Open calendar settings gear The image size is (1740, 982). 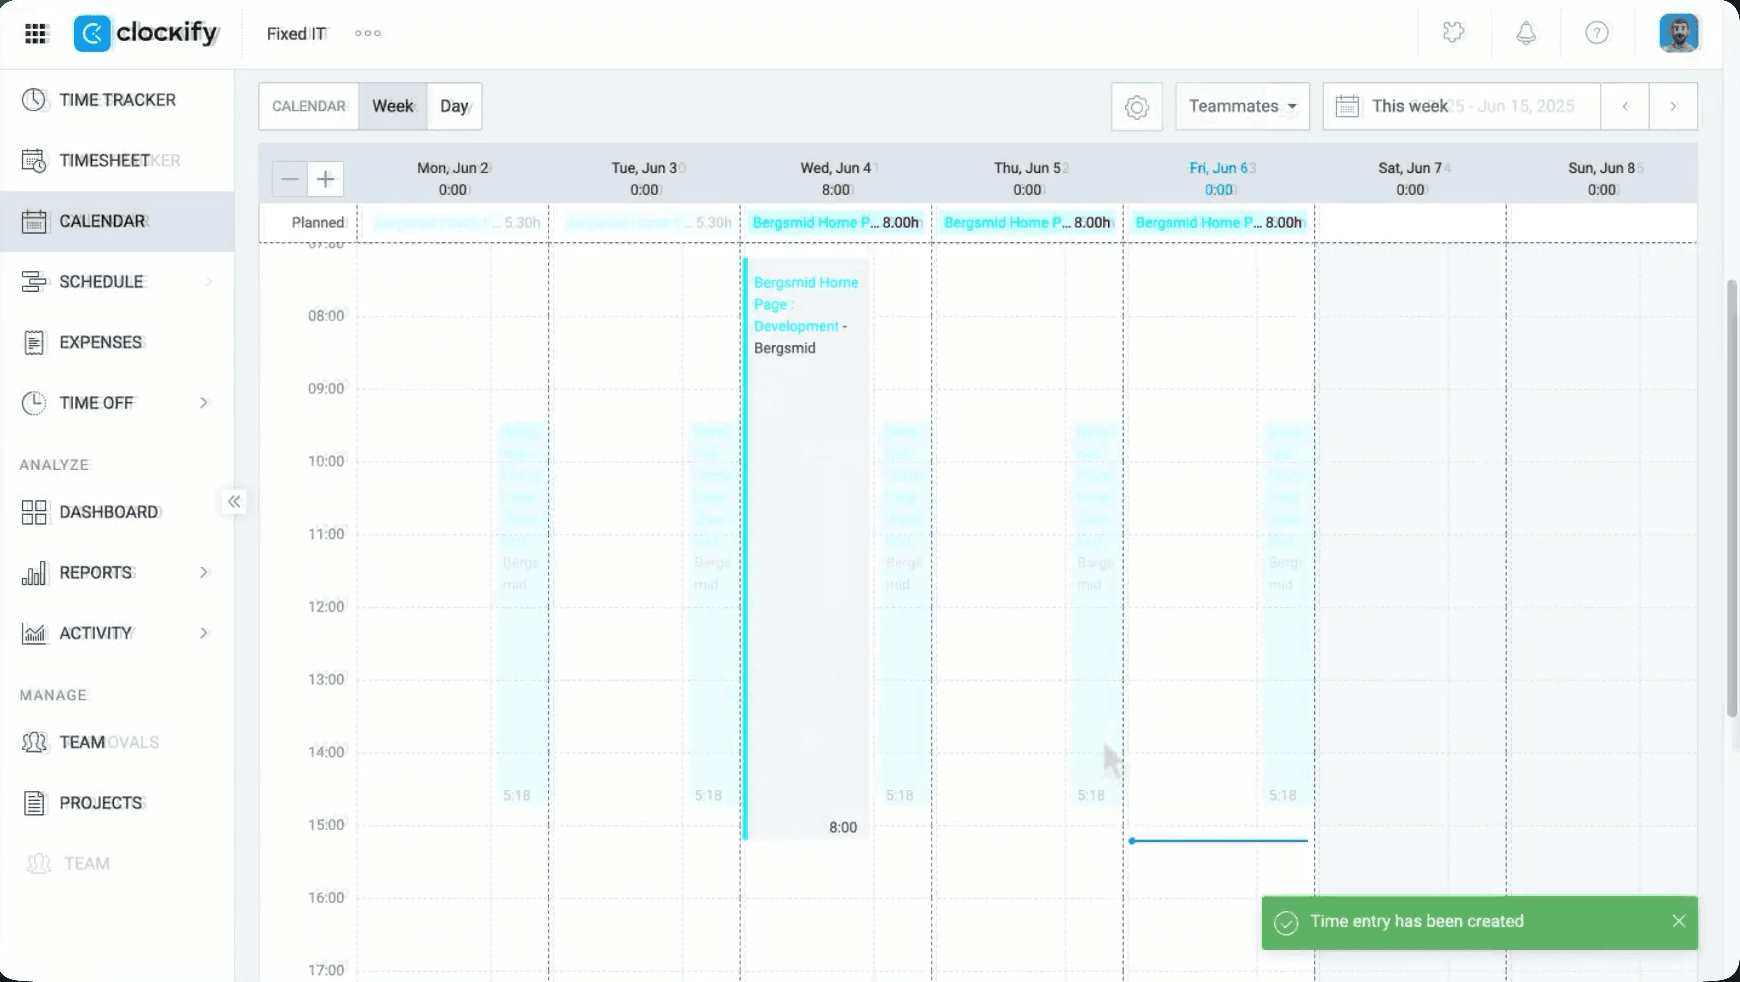1137,106
